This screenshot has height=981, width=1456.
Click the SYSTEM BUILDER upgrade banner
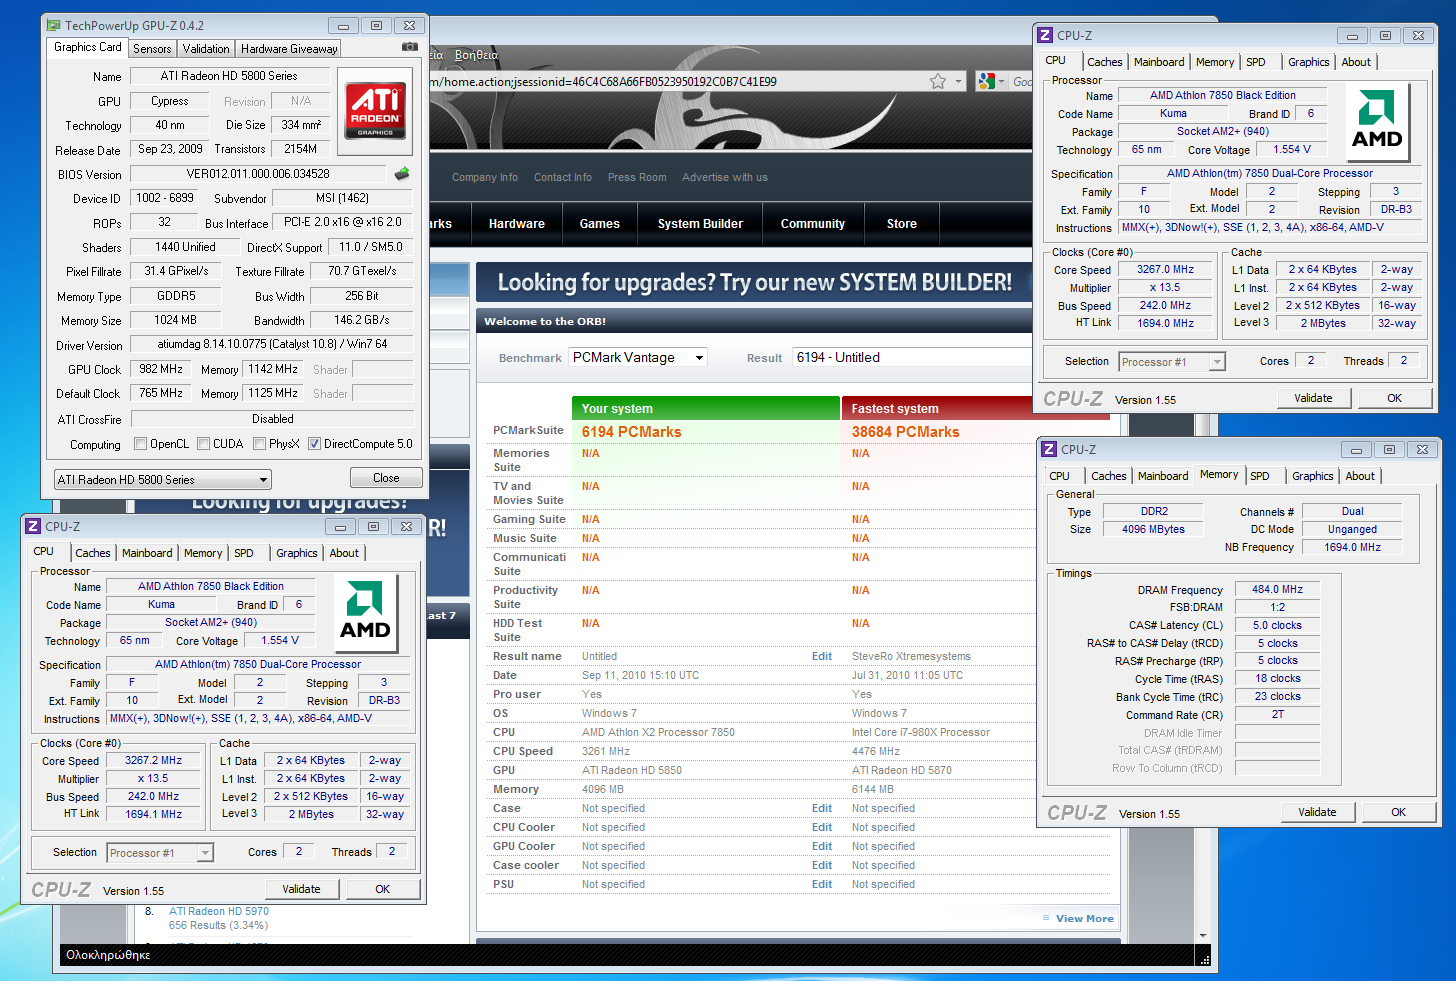coord(754,283)
